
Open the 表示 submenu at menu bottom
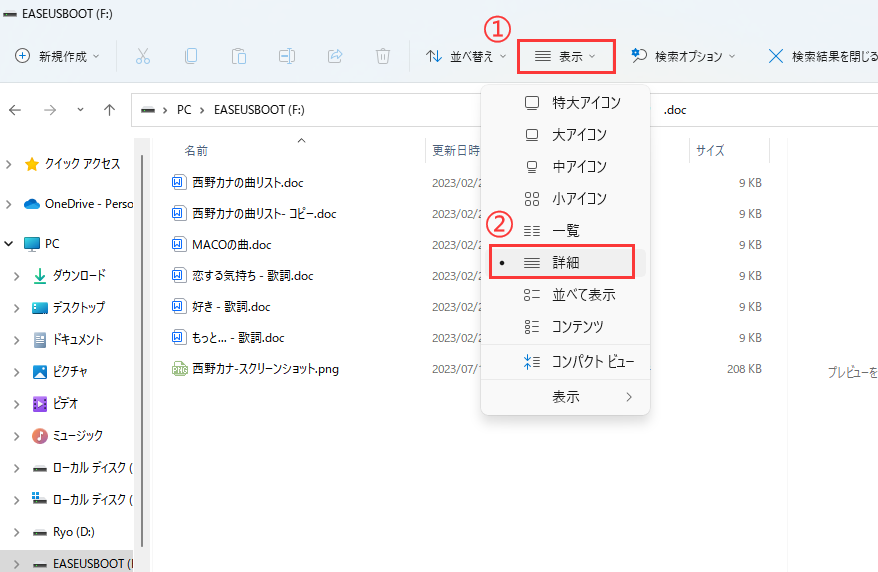[566, 397]
